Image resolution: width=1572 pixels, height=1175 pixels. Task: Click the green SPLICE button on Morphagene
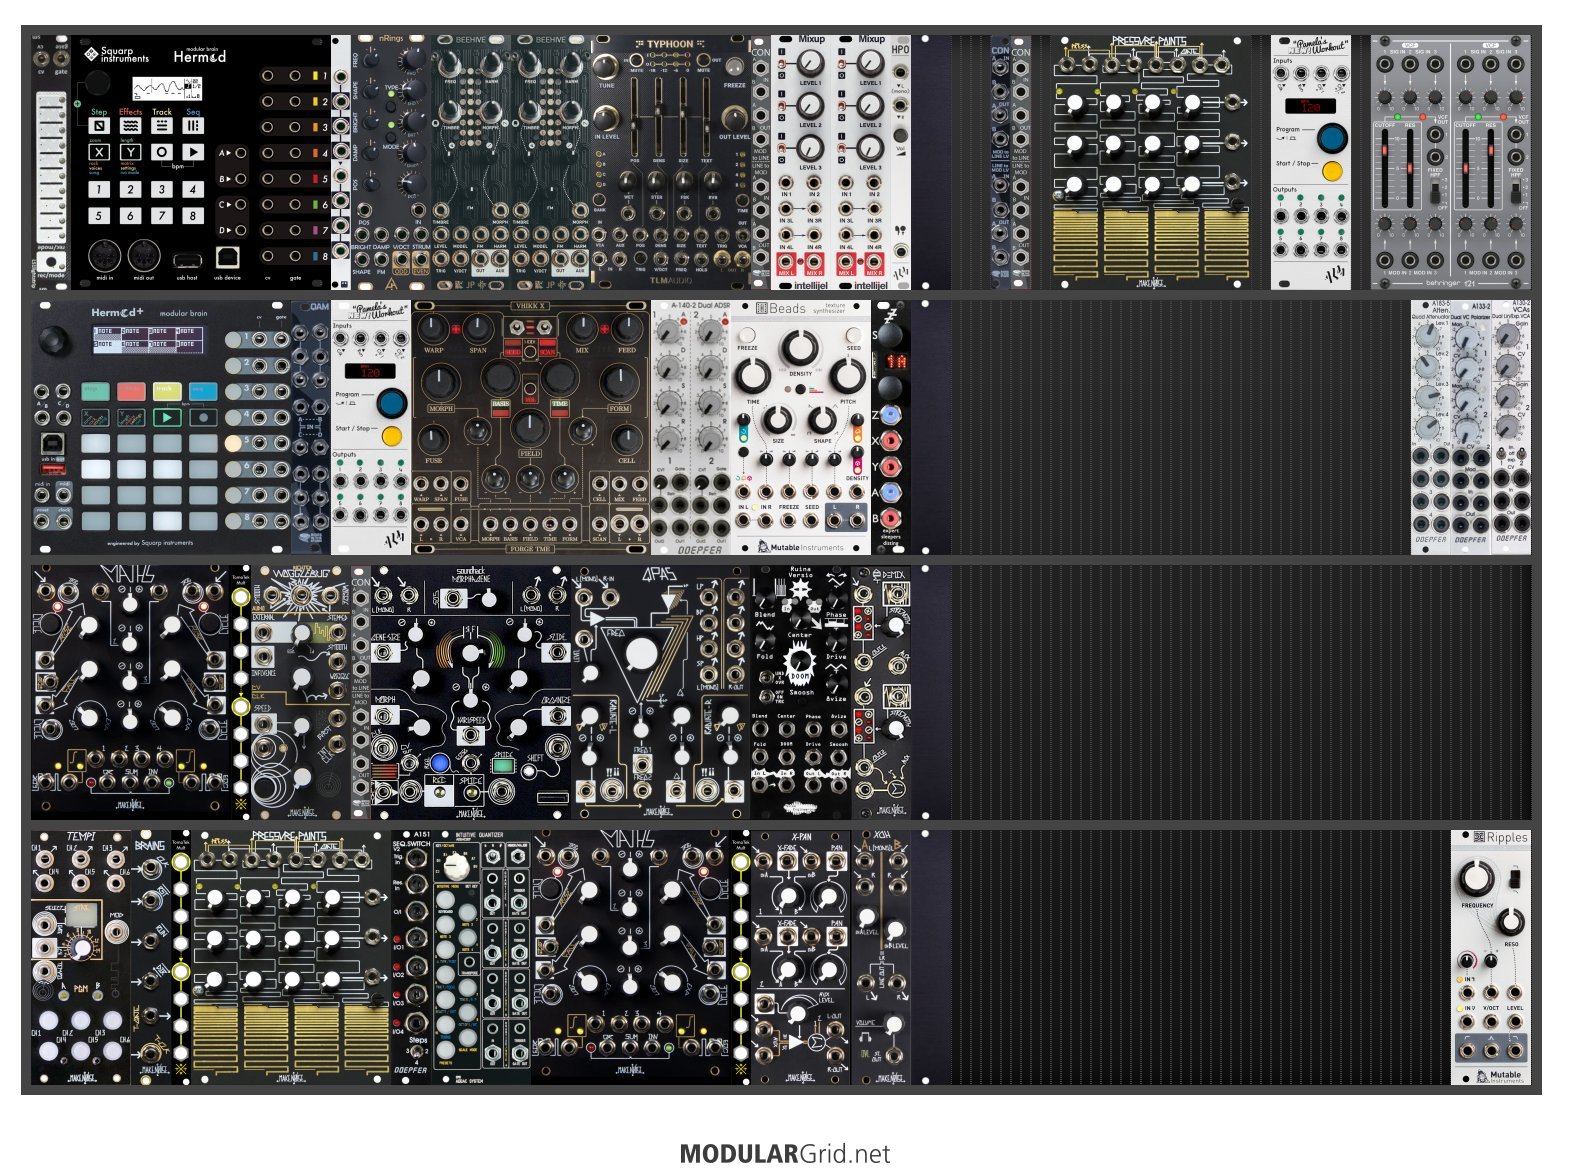pos(503,766)
